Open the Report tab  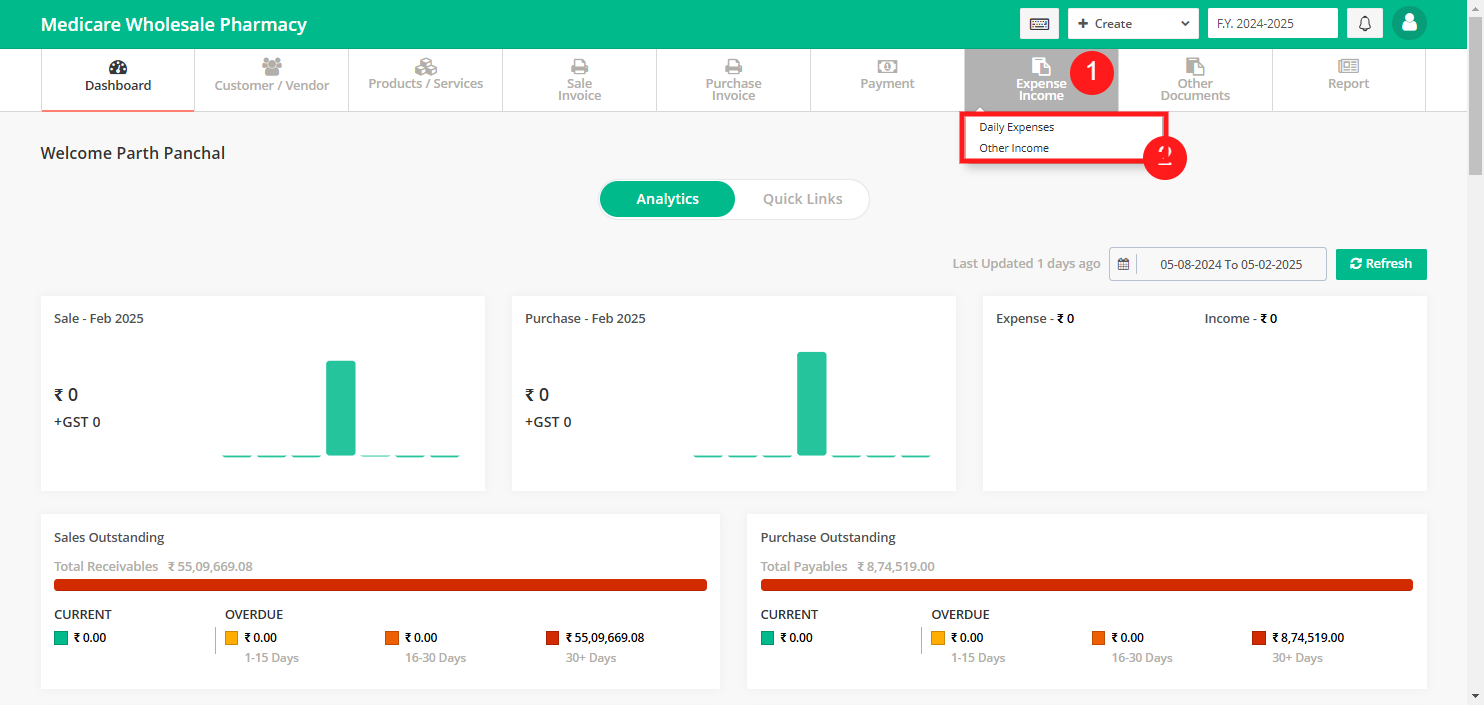[x=1348, y=76]
